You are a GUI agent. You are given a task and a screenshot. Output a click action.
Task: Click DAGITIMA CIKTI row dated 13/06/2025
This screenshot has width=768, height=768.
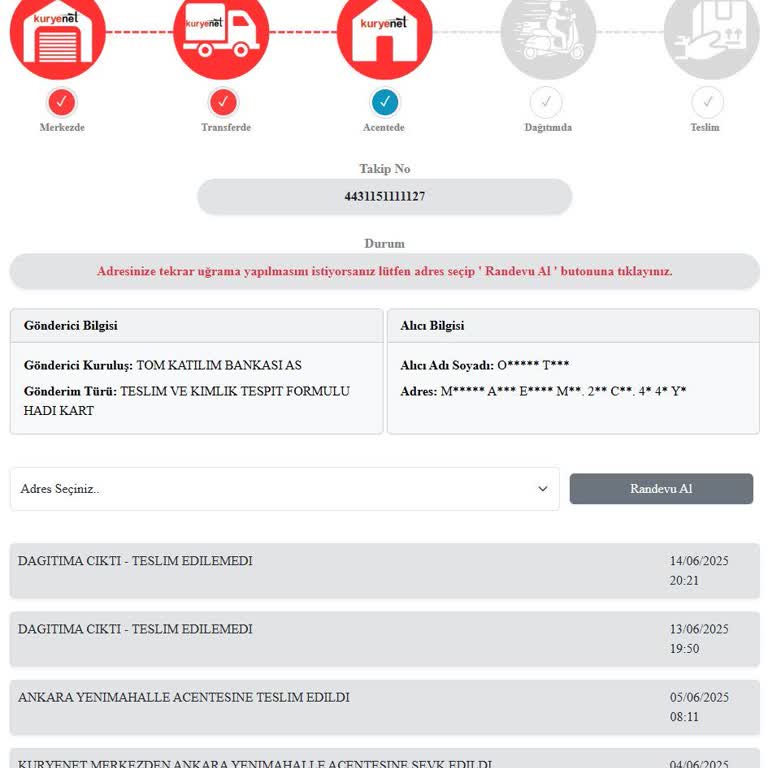(x=384, y=639)
